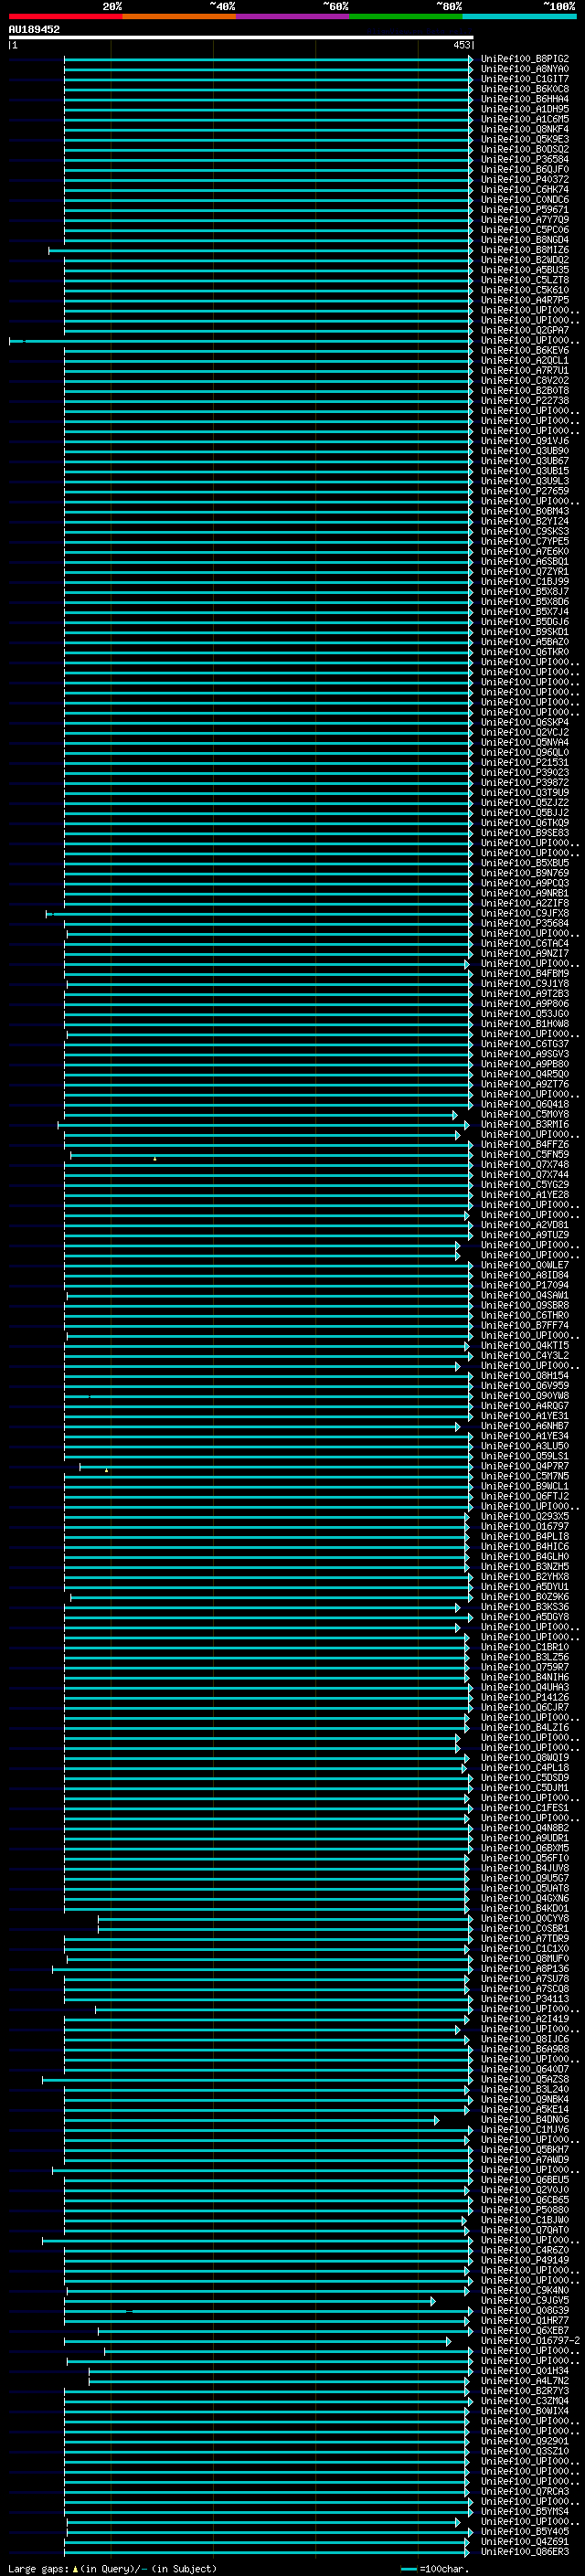
Task: Select label UniRef100_P22738
Action: [x=525, y=401]
